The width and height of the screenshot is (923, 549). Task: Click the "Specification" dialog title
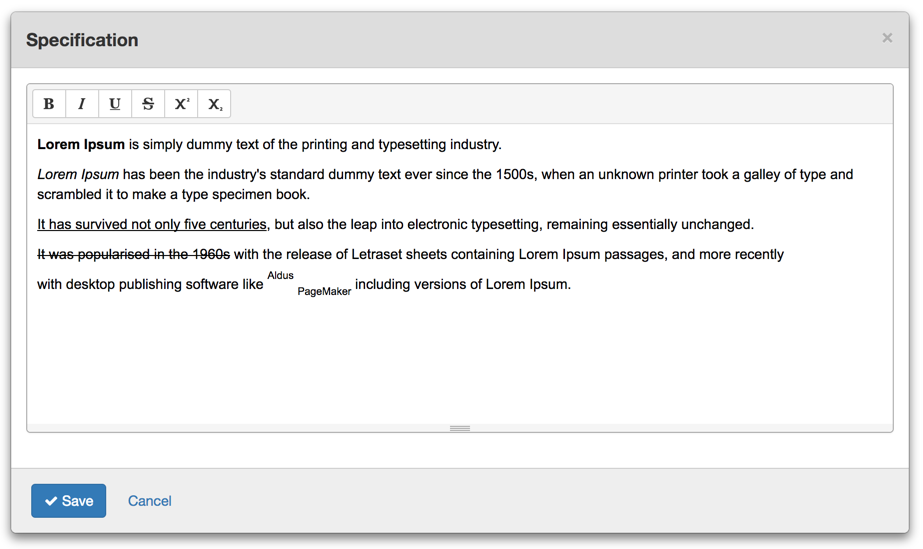click(82, 40)
